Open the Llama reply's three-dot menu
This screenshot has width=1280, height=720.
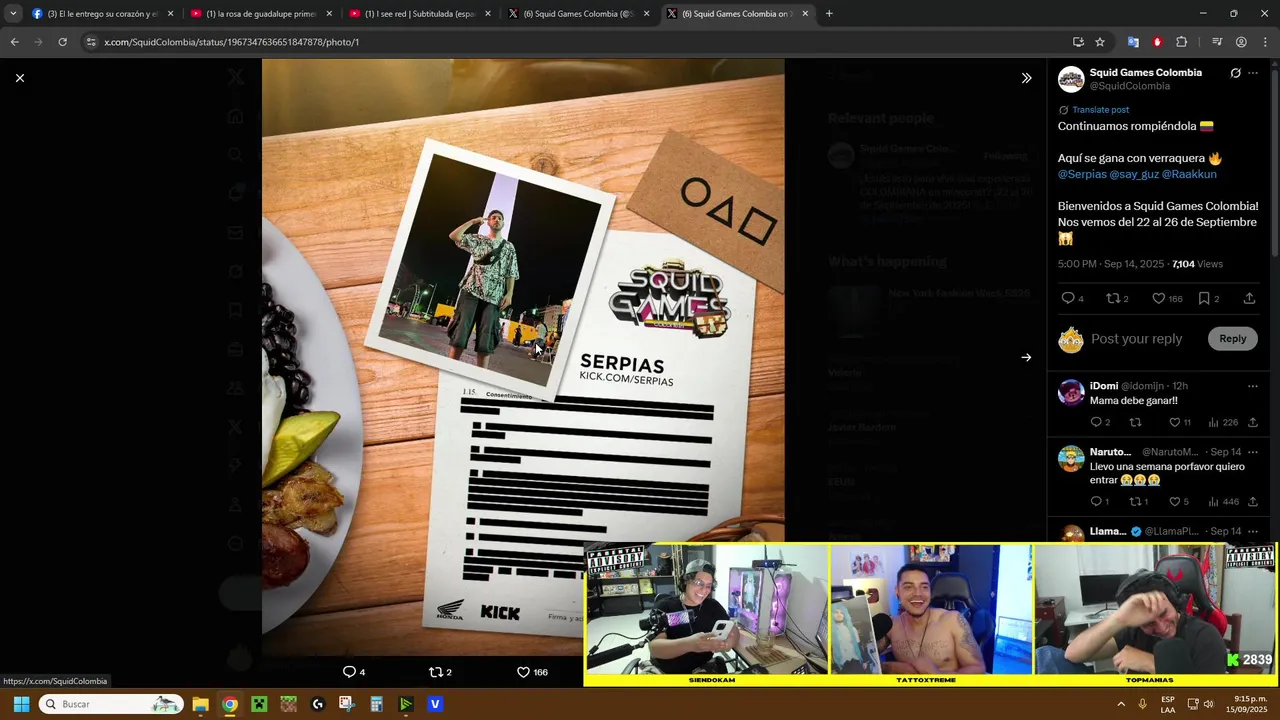click(x=1253, y=531)
